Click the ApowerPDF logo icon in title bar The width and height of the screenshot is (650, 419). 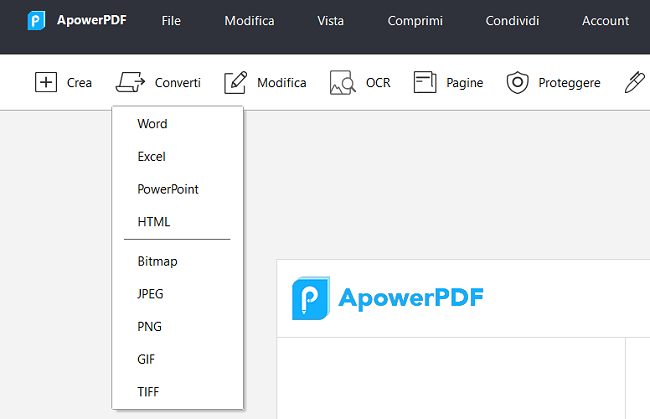coord(36,21)
